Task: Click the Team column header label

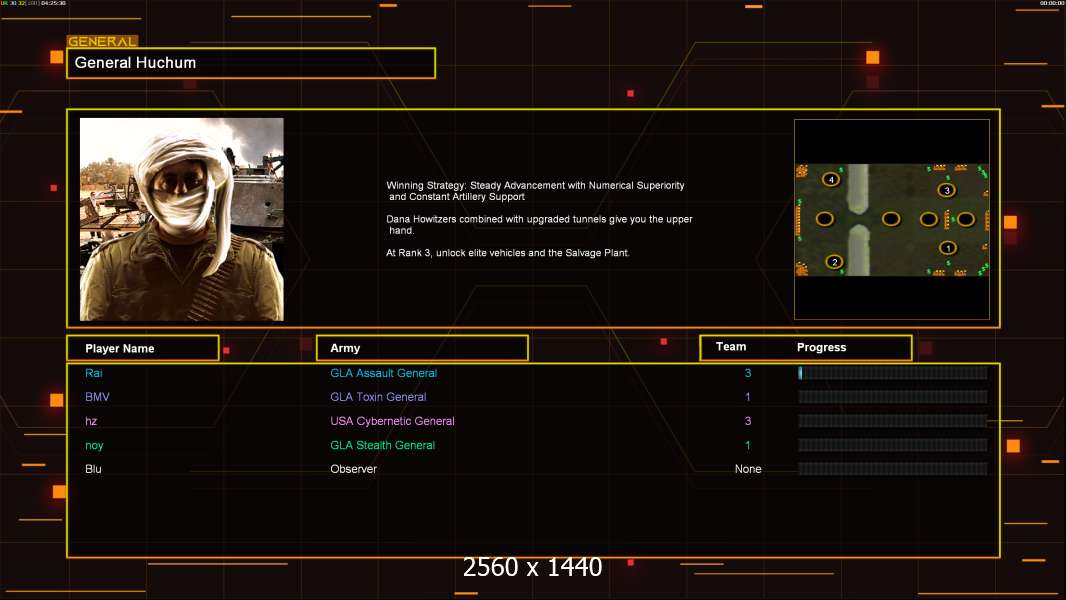Action: pyautogui.click(x=731, y=347)
